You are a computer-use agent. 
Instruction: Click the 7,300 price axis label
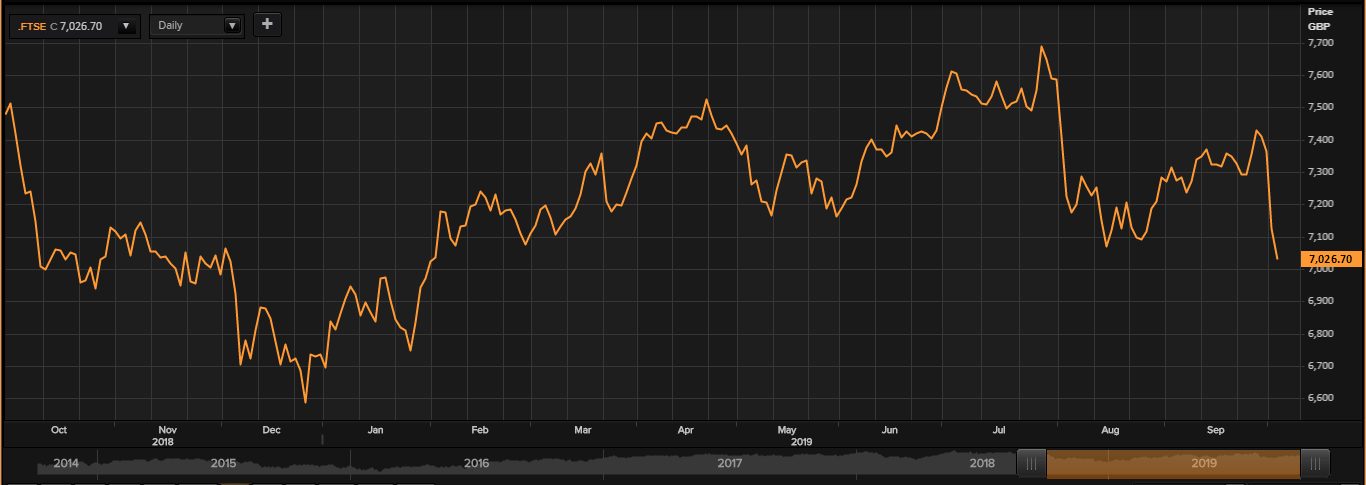point(1320,172)
